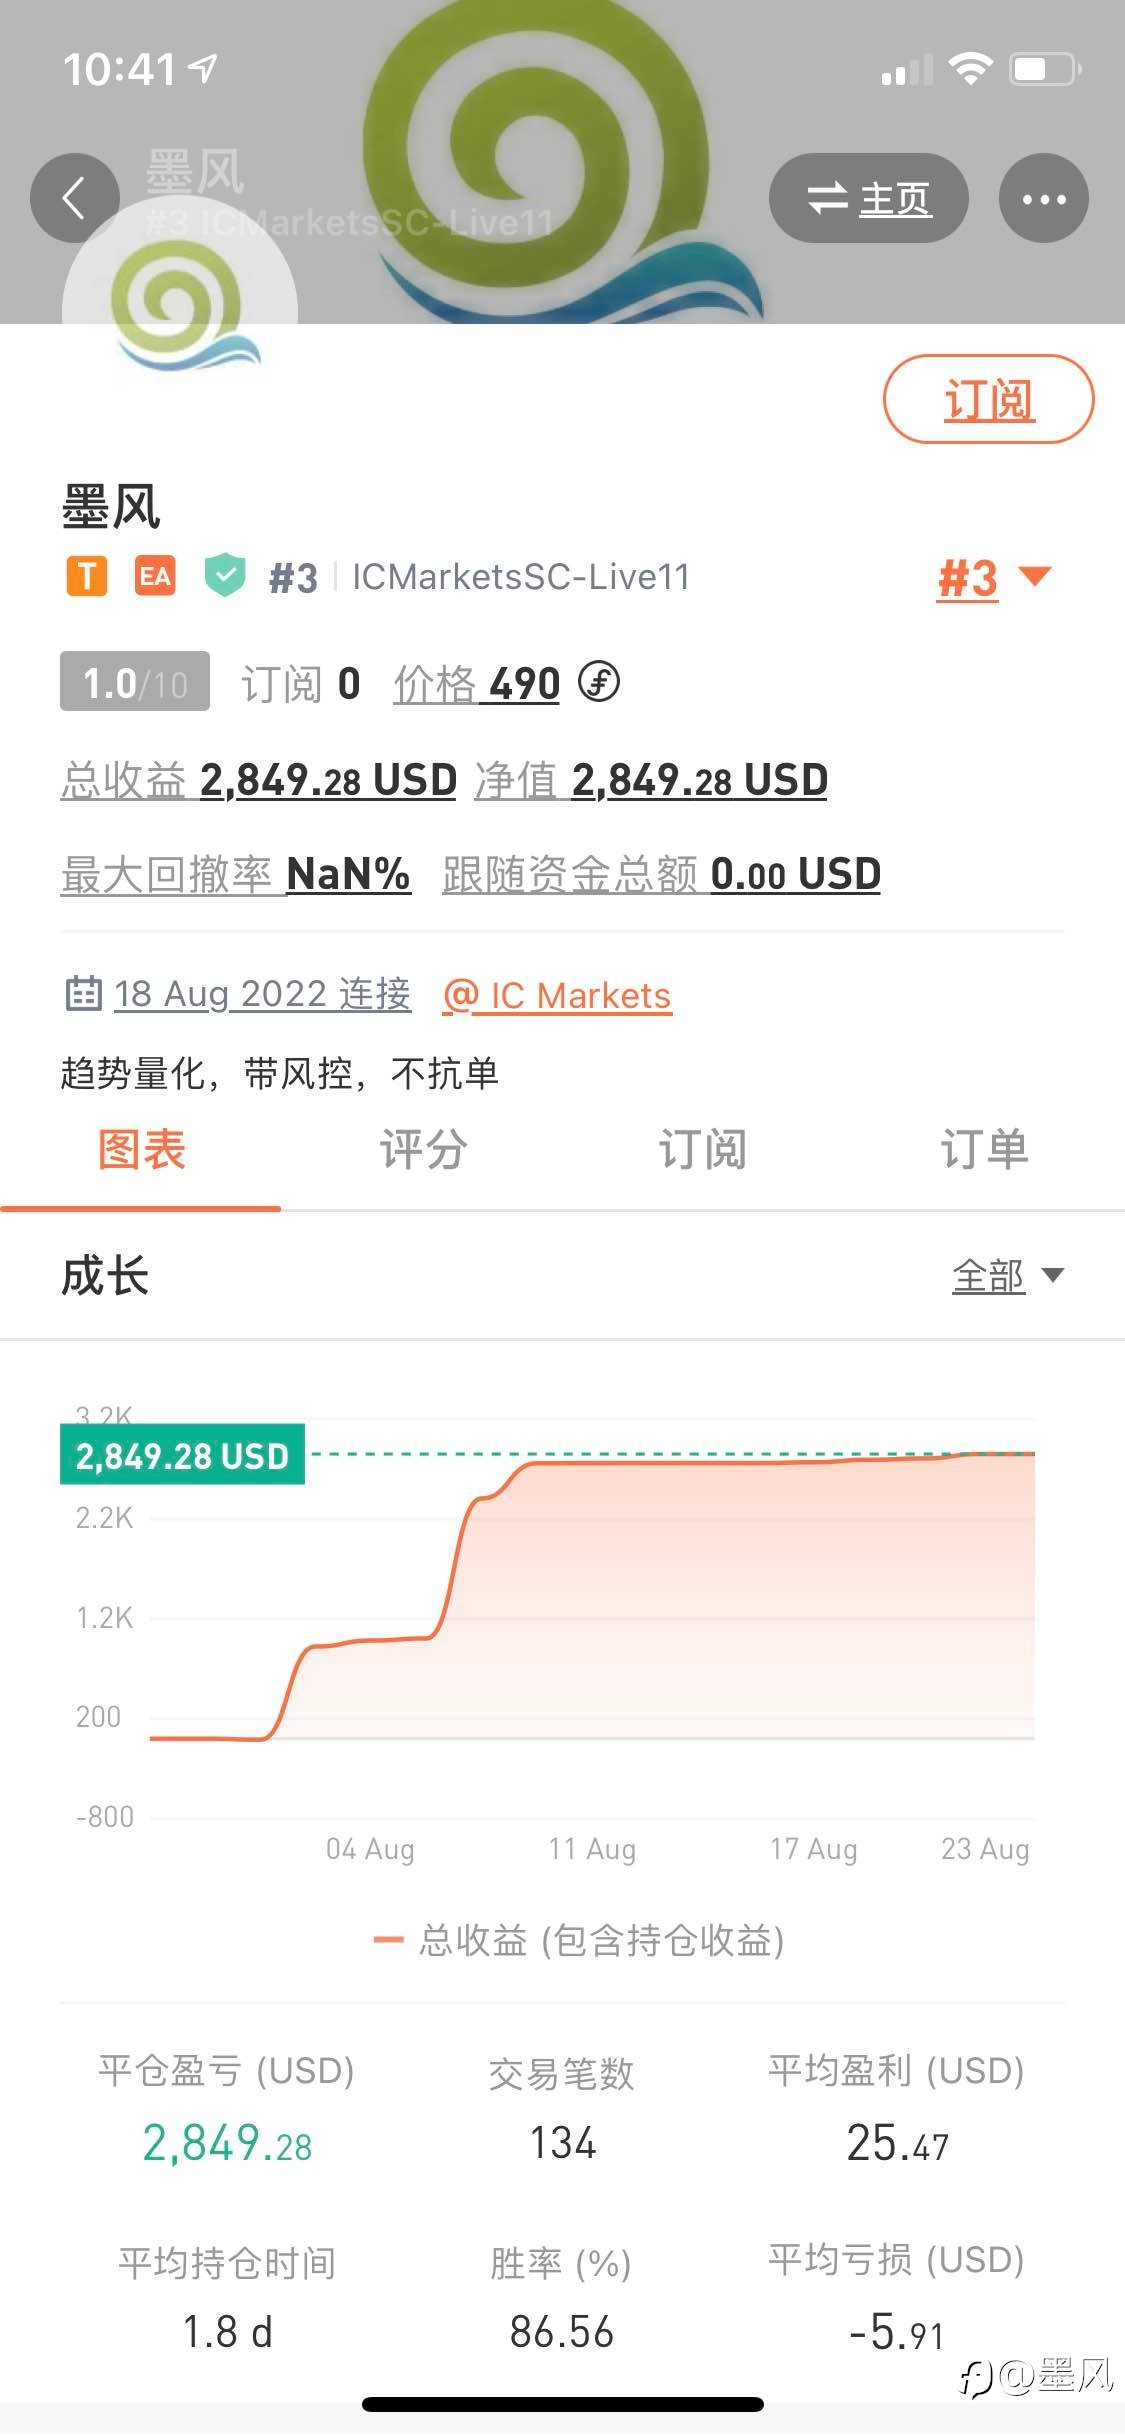The width and height of the screenshot is (1125, 2436).
Task: Expand the #3 account dropdown
Action: (994, 578)
